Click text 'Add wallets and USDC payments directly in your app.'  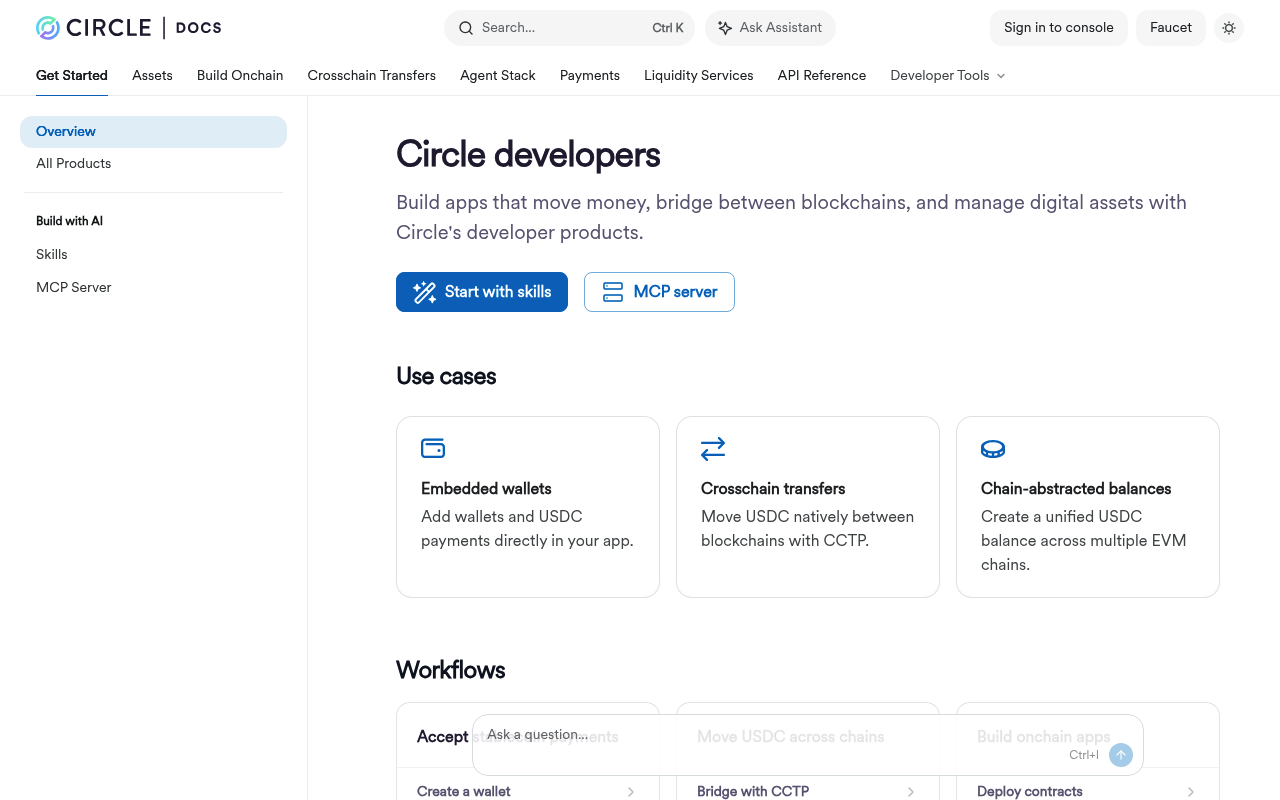(527, 529)
